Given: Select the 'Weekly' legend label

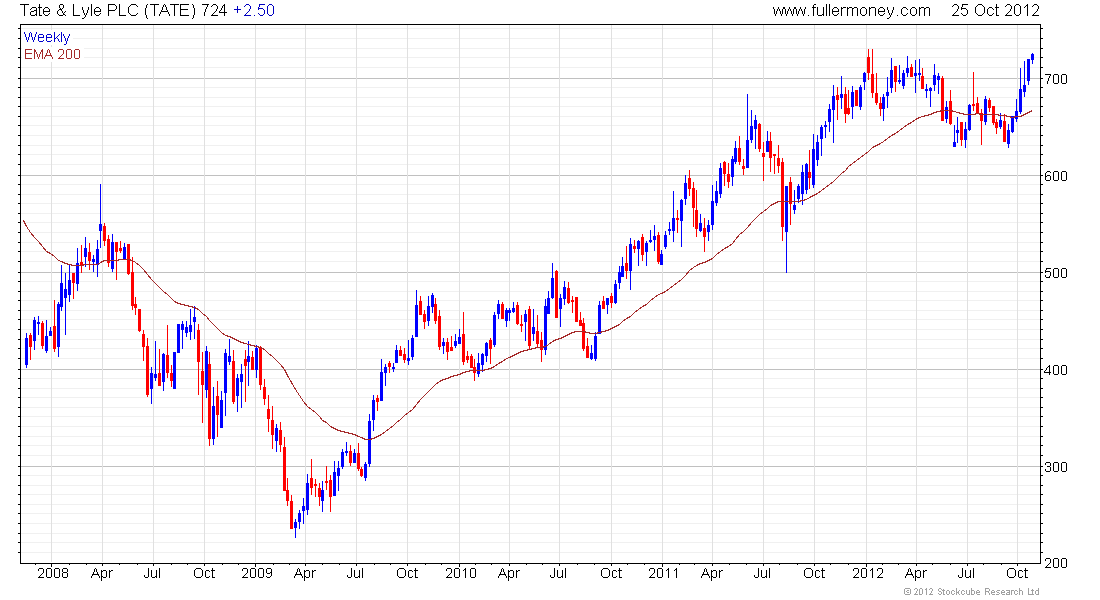Looking at the screenshot, I should (47, 37).
